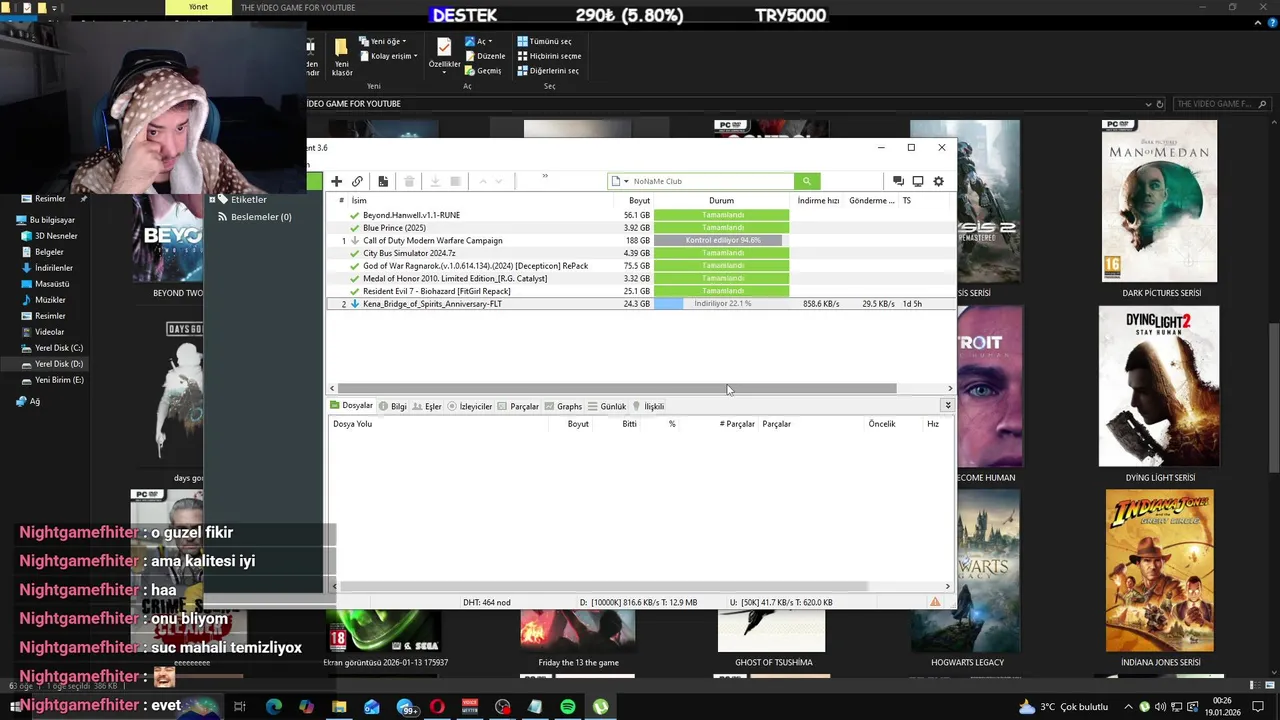Refresh the Explorer folder view

(1160, 104)
